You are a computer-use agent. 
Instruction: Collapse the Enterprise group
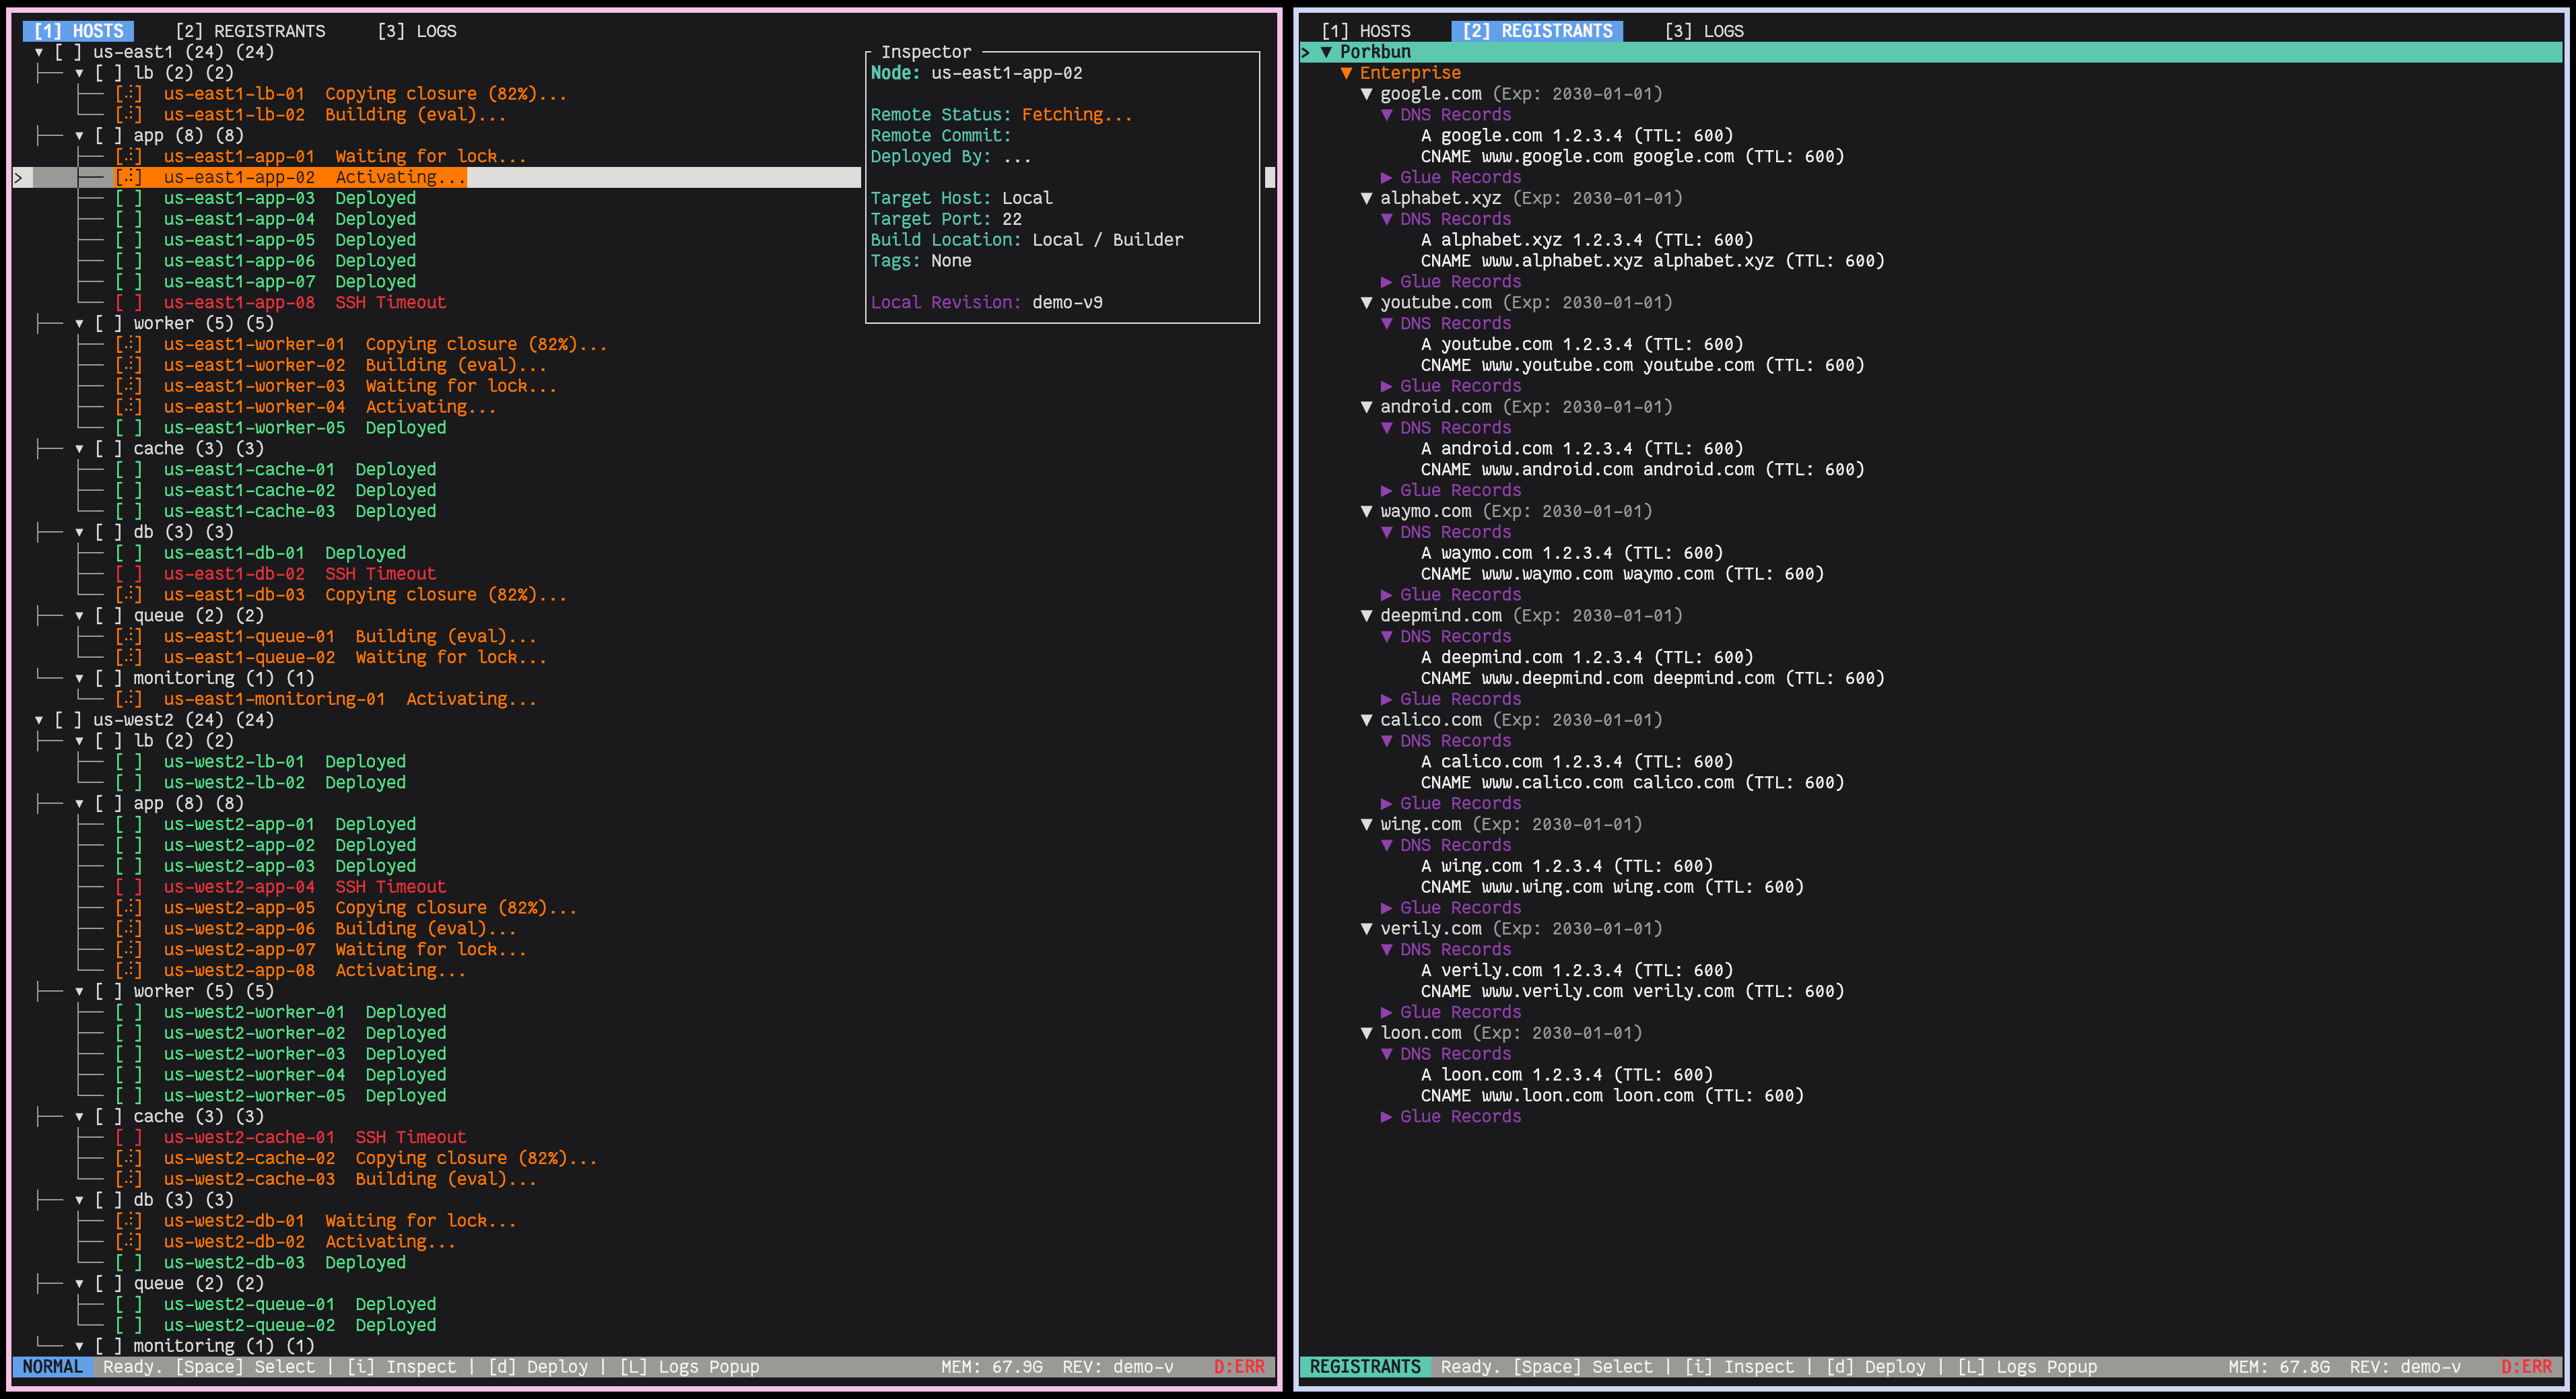pyautogui.click(x=1346, y=73)
